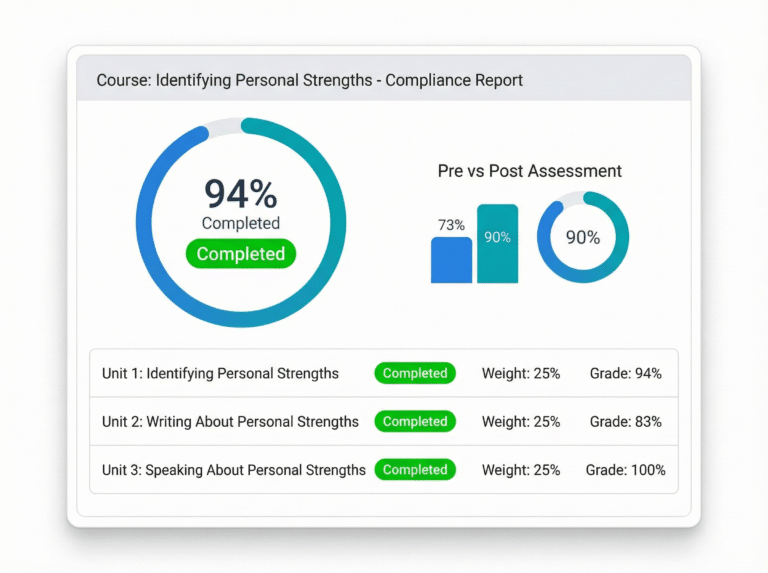Click Unit 2 Grade: 83% value
The height and width of the screenshot is (573, 768).
pyautogui.click(x=625, y=421)
